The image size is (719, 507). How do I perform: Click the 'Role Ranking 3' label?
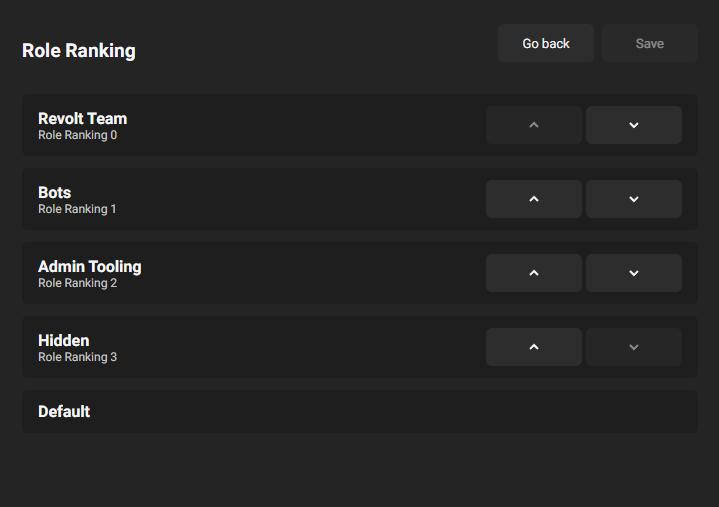coord(77,357)
